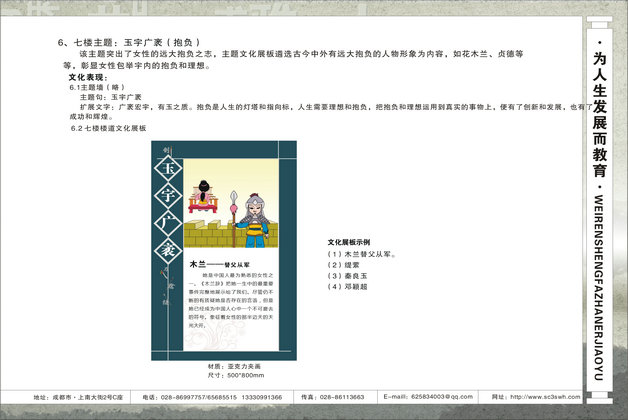Click the mobile number "13330991366" in footer
The width and height of the screenshot is (628, 420).
[262, 397]
